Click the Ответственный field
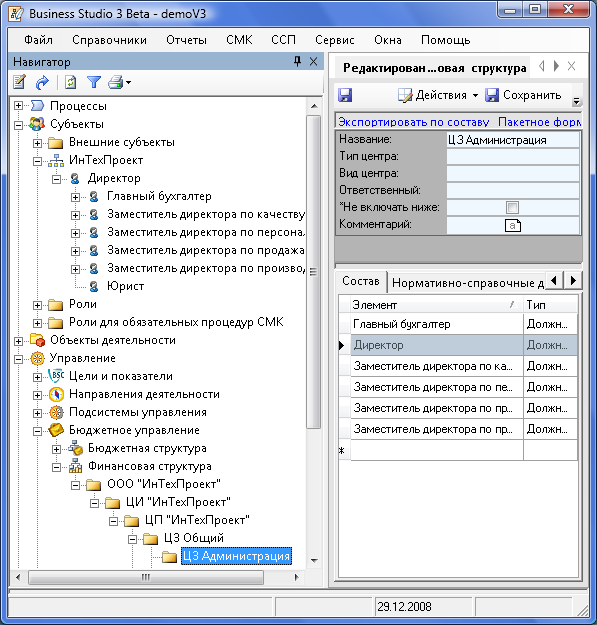This screenshot has height=625, width=597. [513, 191]
